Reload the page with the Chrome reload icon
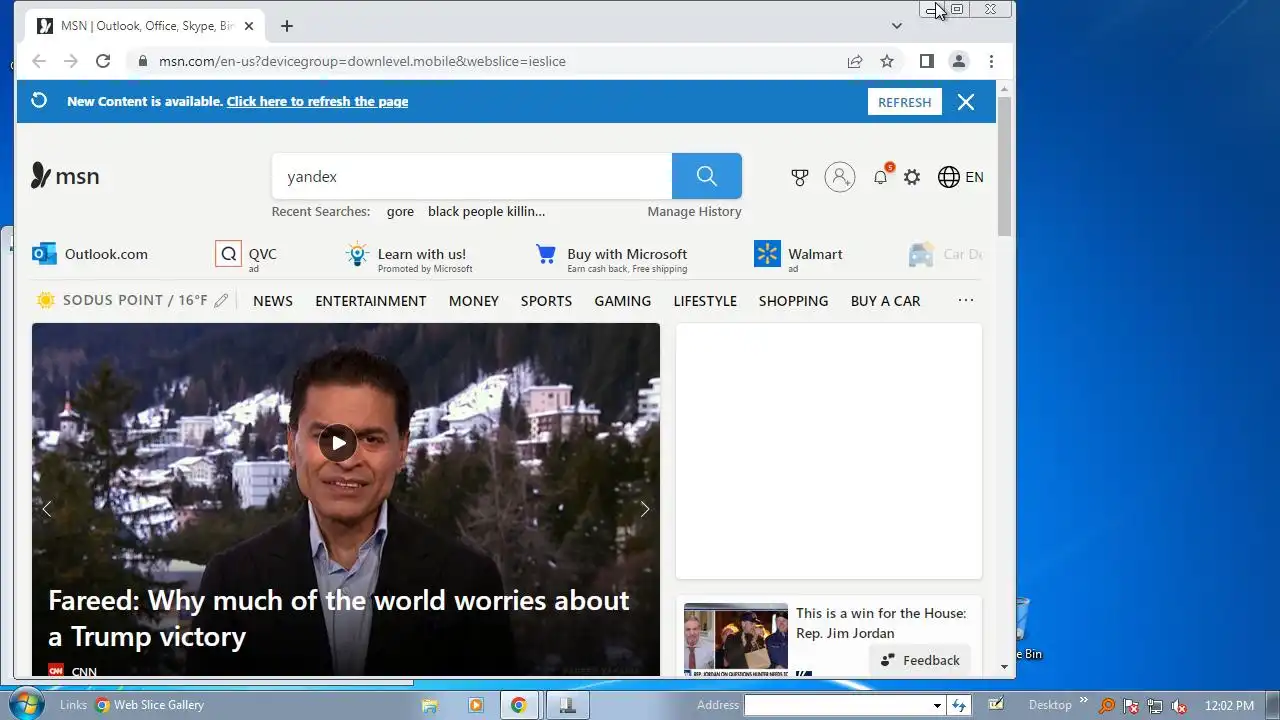The image size is (1280, 720). [x=103, y=61]
